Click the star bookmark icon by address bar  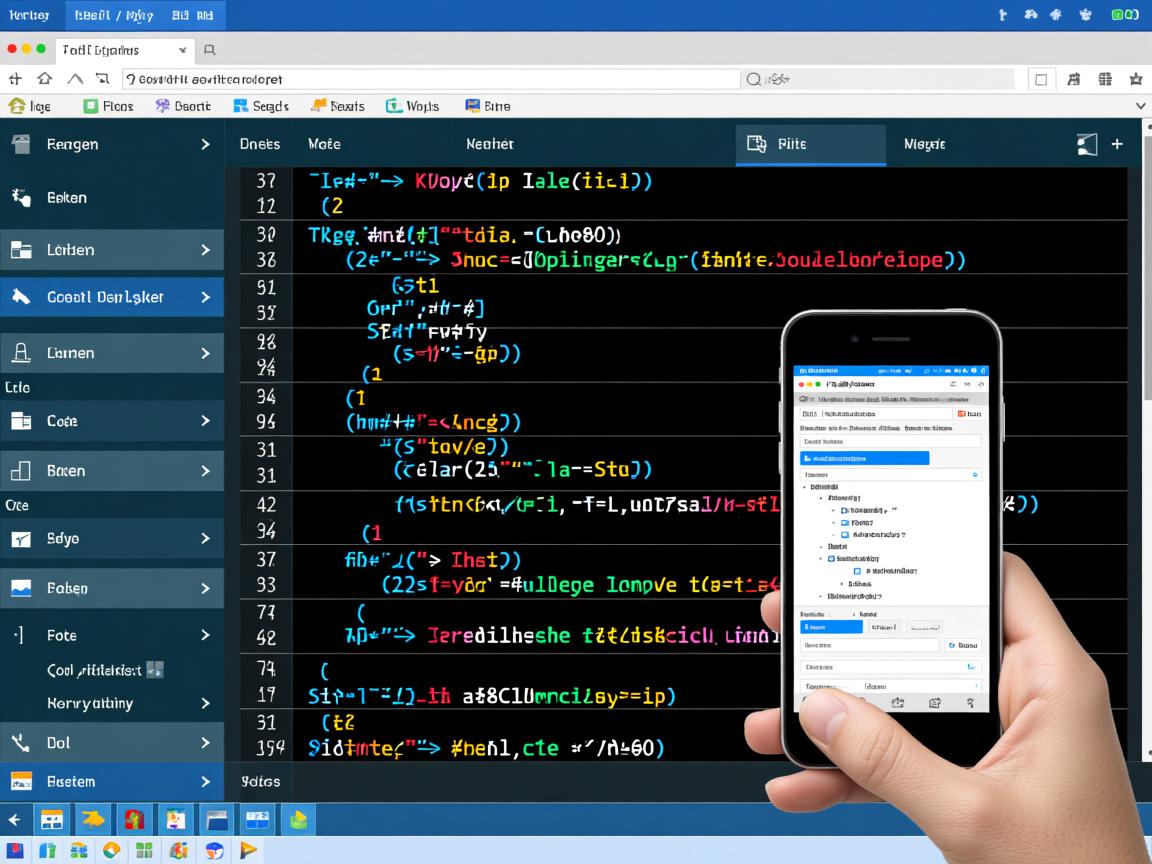(1135, 79)
